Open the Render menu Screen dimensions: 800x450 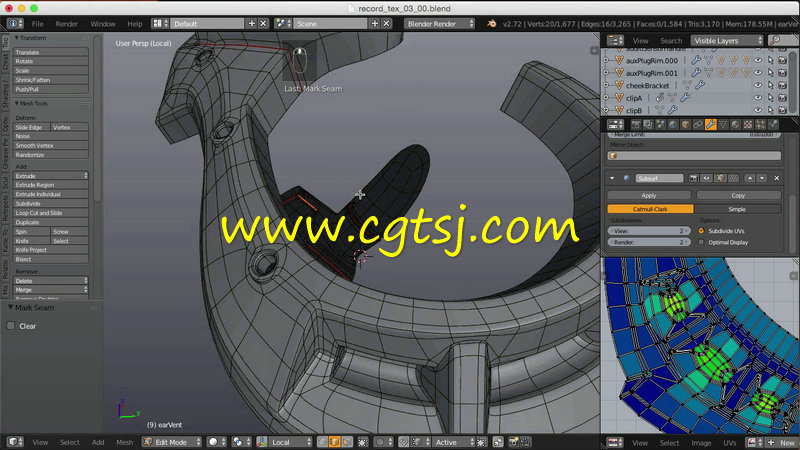click(66, 23)
